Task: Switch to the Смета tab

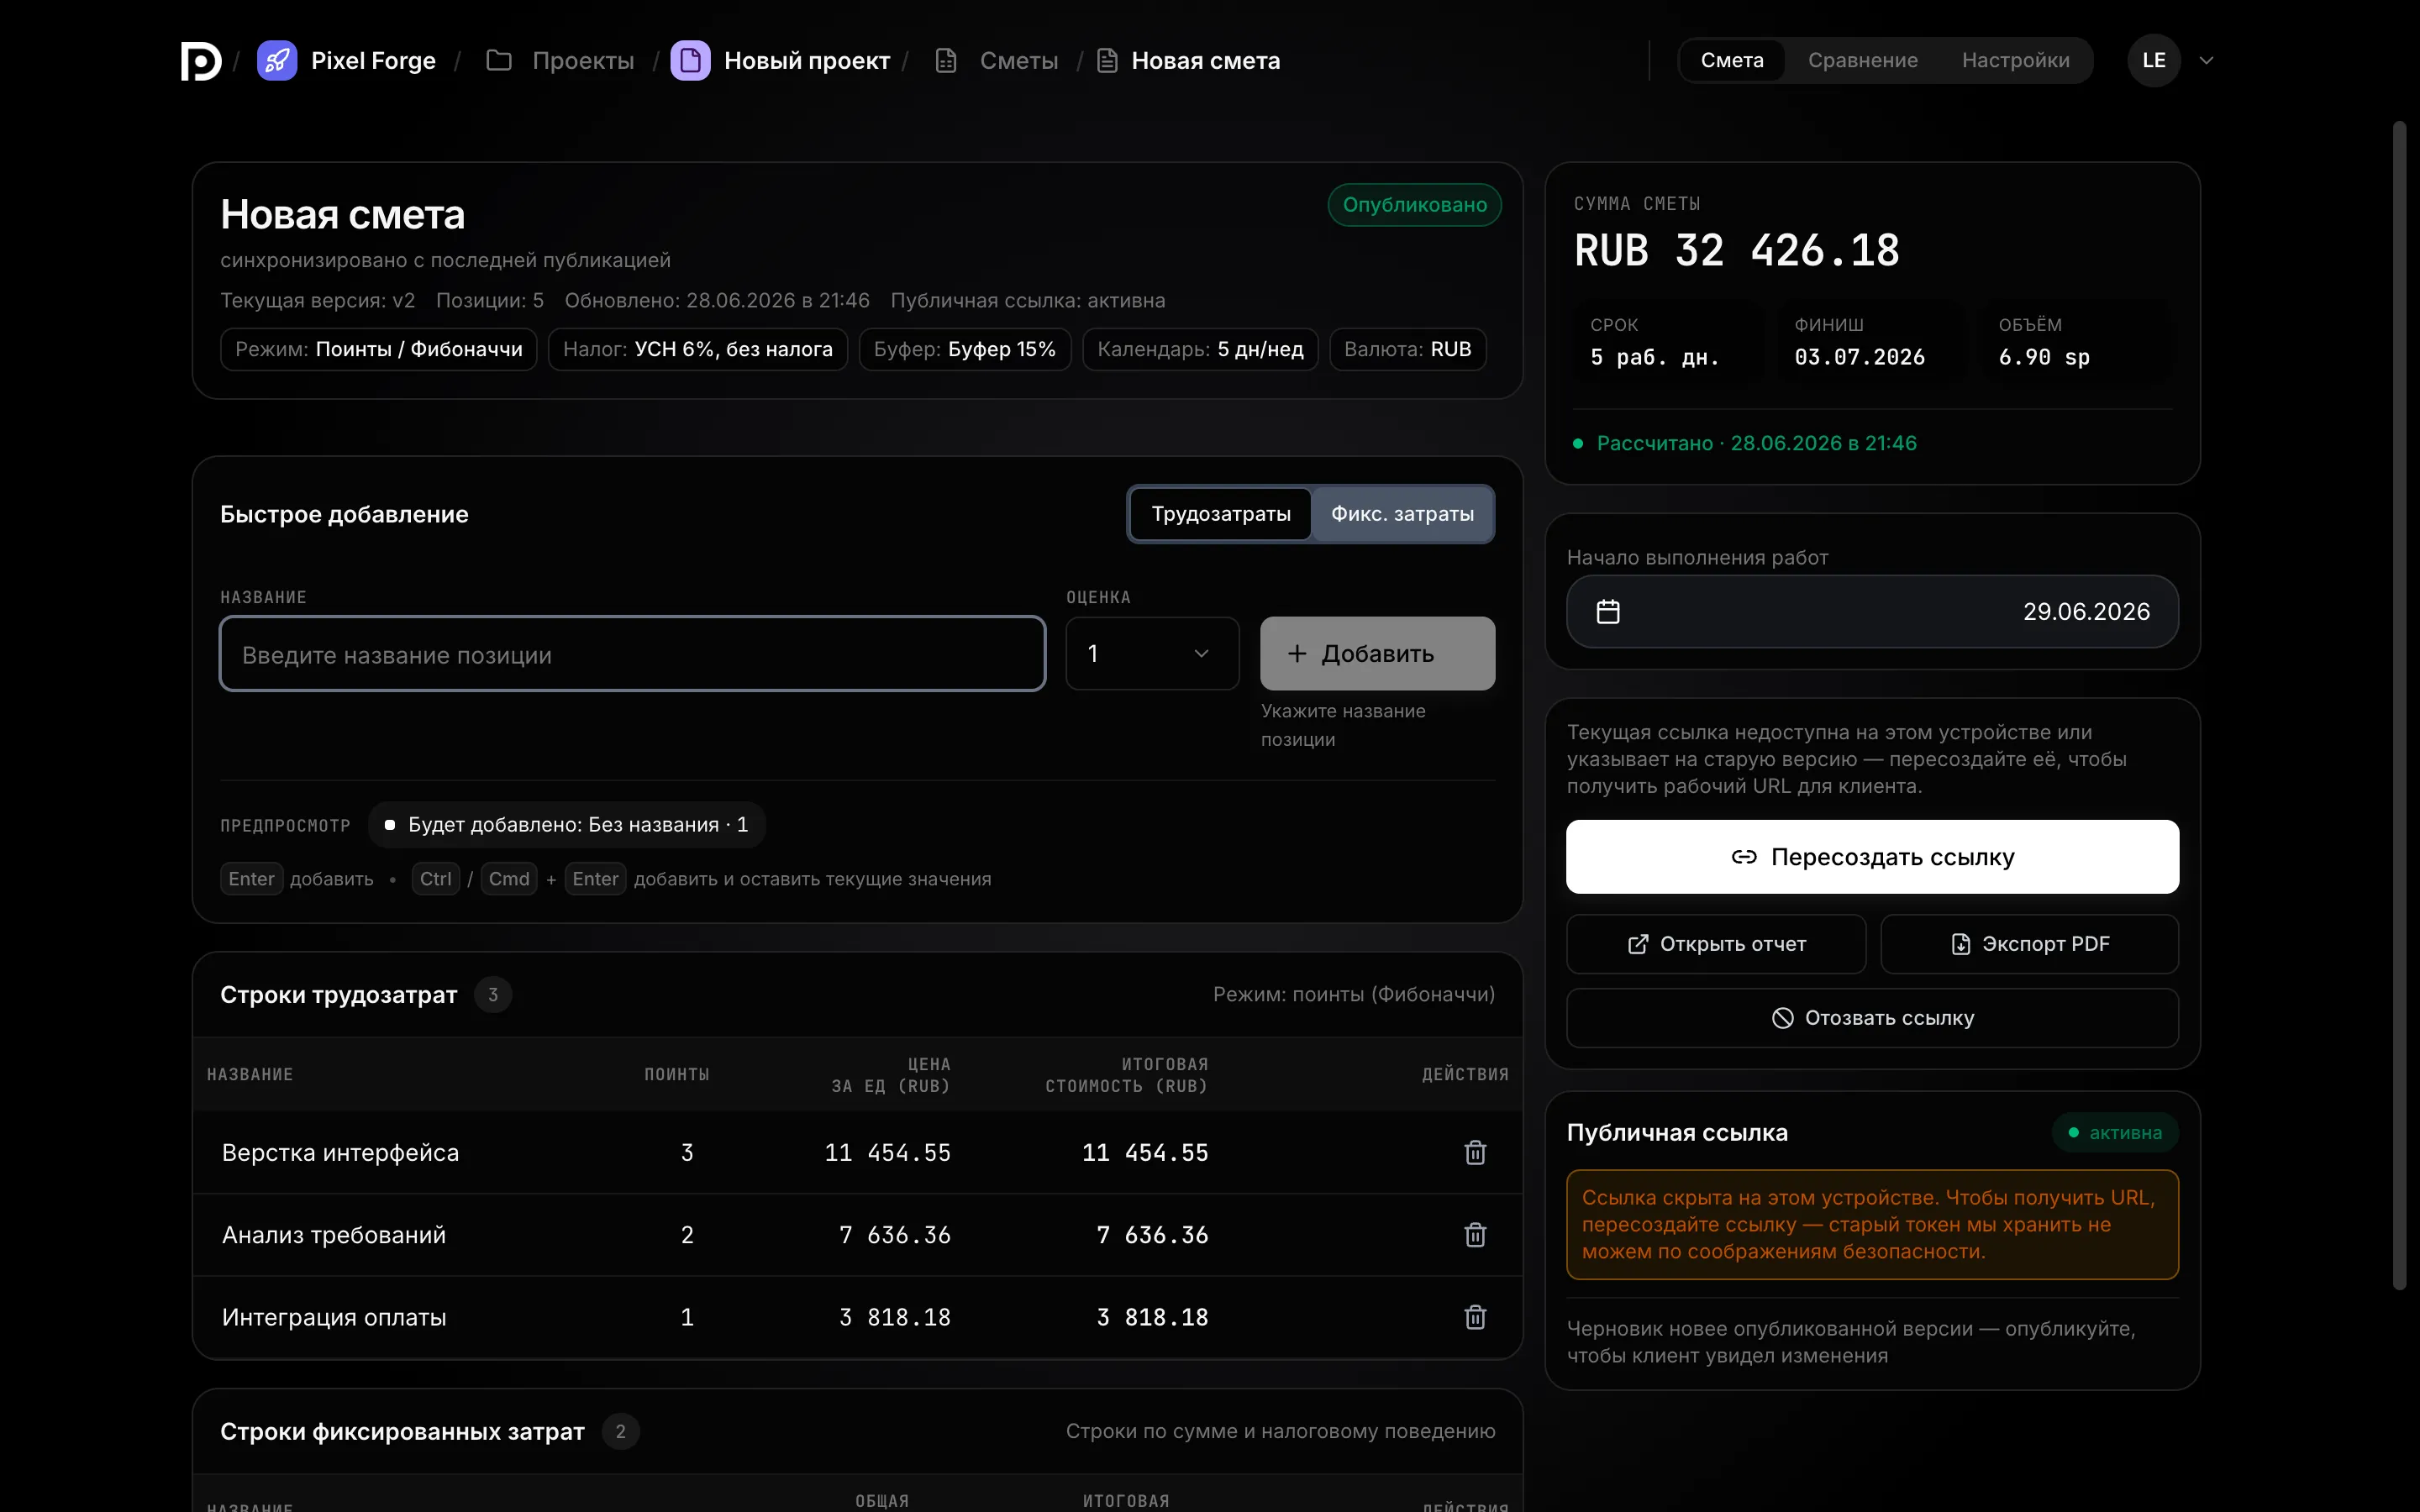Action: click(1732, 61)
